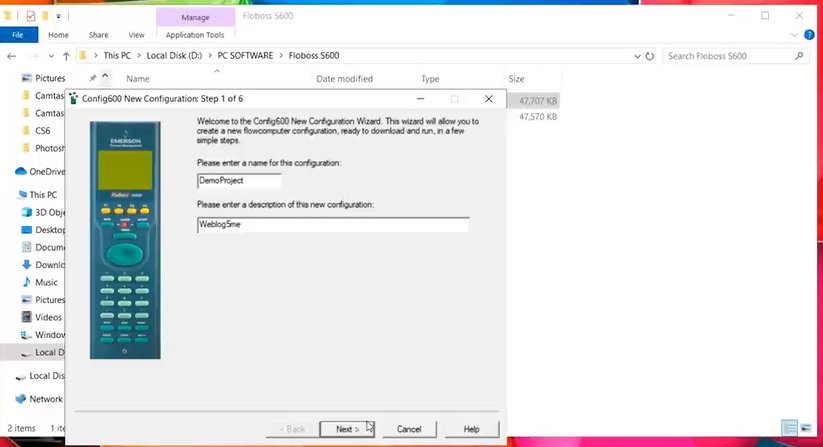
Task: Click PC SOFTWARE in the address breadcrumb
Action: click(x=251, y=56)
